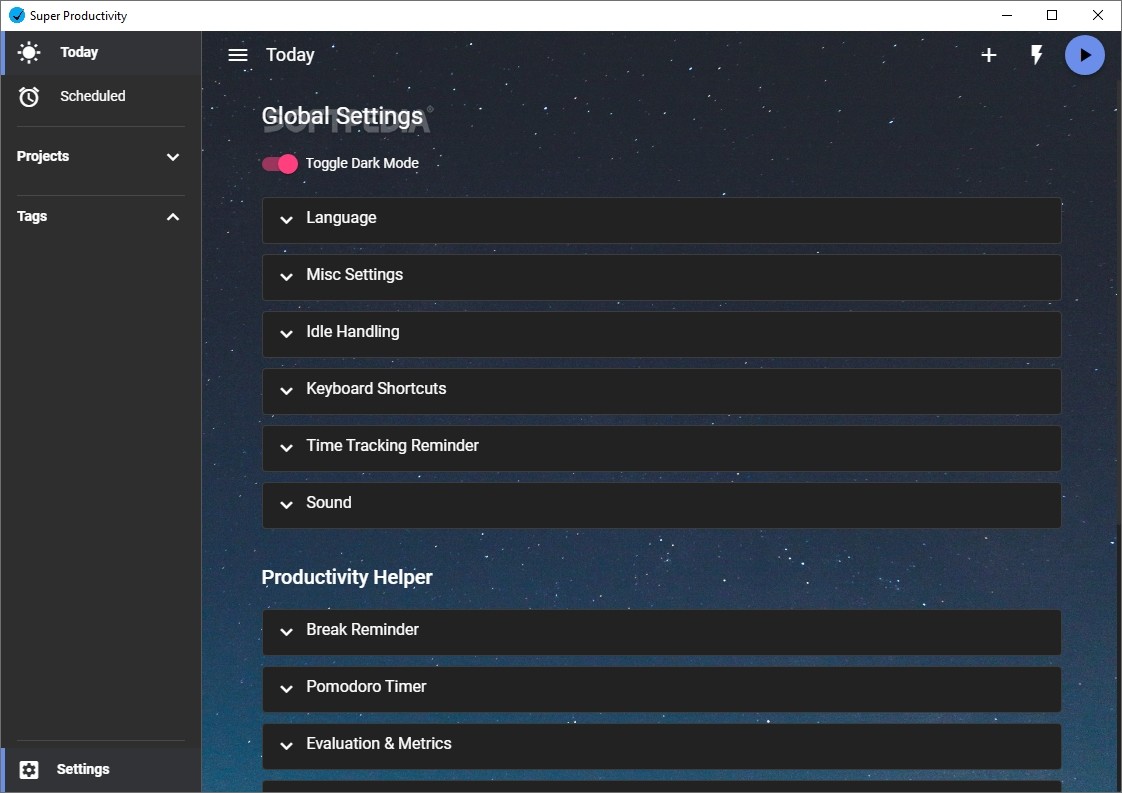The width and height of the screenshot is (1122, 793).
Task: Click the alarm clock Scheduled icon
Action: pyautogui.click(x=29, y=97)
